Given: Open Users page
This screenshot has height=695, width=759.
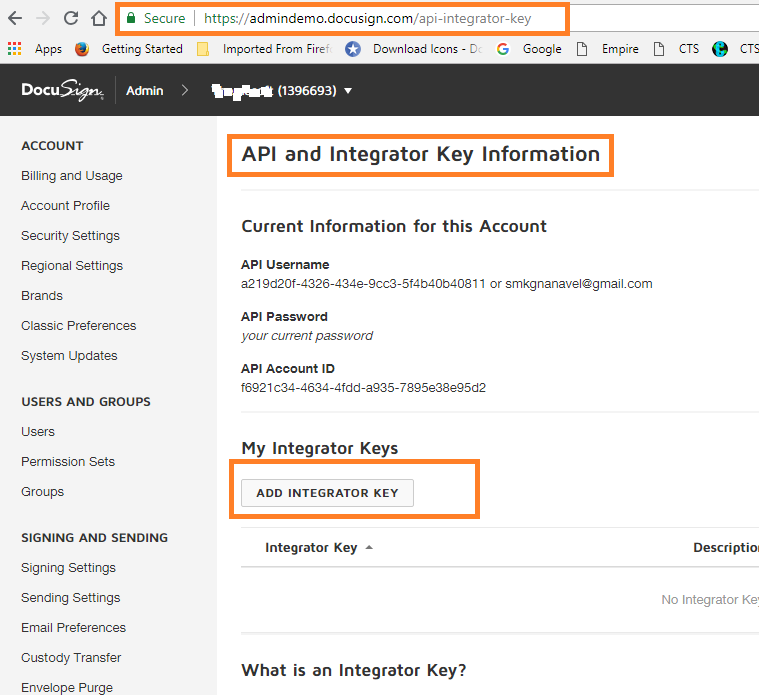Looking at the screenshot, I should 38,432.
